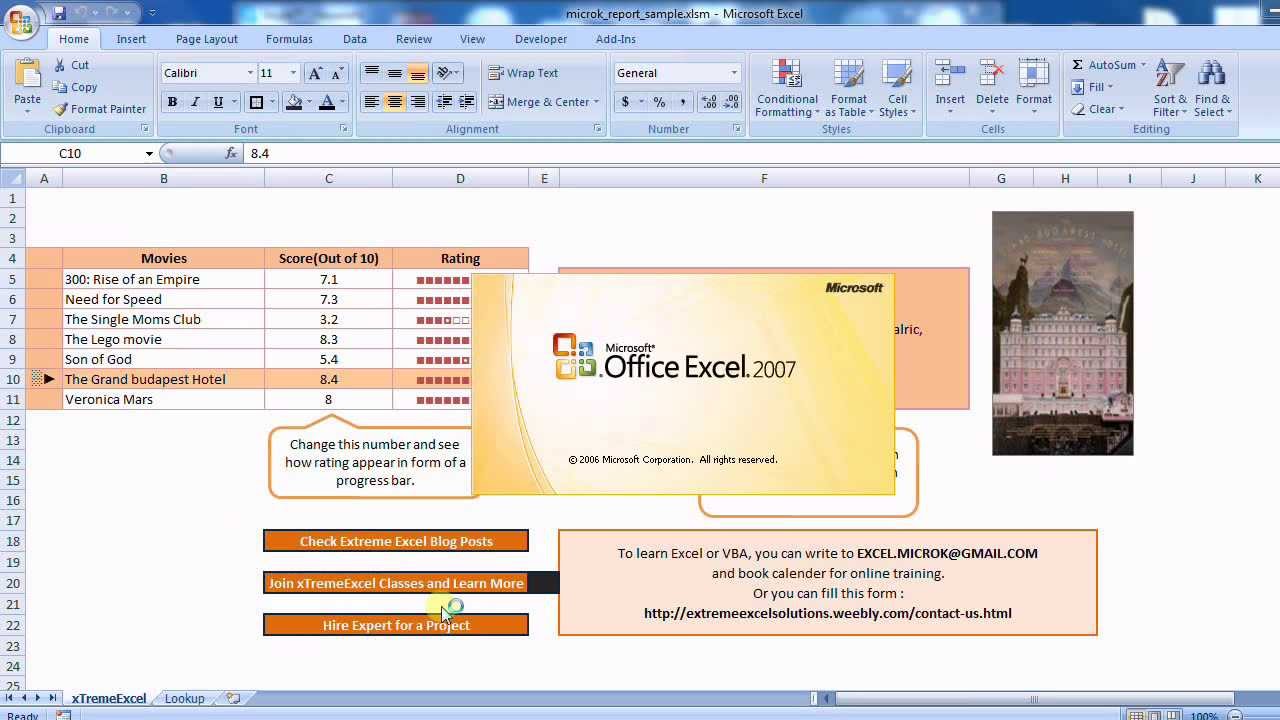Apply Percent Style format
Screen dimensions: 1280x720
(x=659, y=102)
